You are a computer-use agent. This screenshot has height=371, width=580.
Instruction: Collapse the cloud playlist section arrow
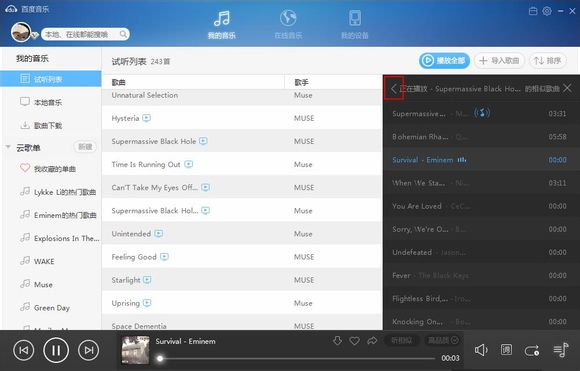pos(8,147)
